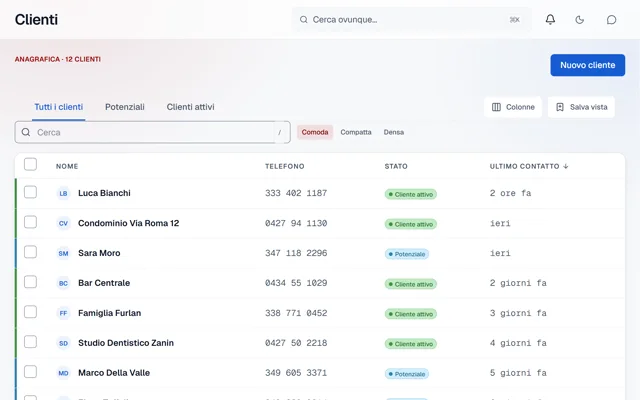Image resolution: width=640 pixels, height=400 pixels.
Task: Click the '4 giorni fa' contact time
Action: pyautogui.click(x=518, y=343)
